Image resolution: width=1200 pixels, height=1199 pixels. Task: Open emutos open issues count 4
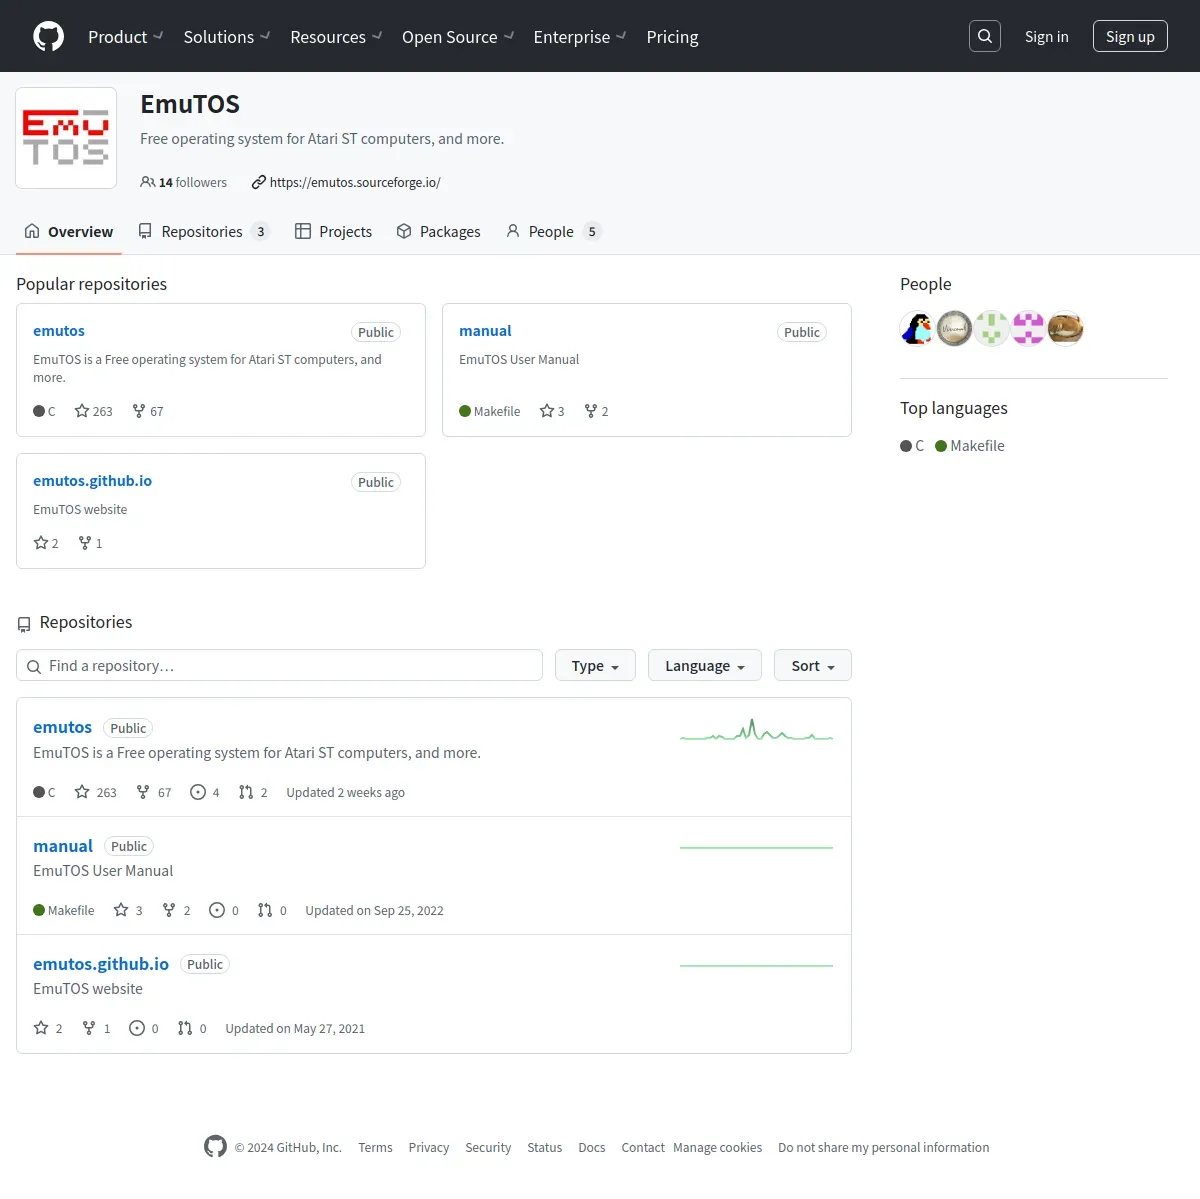205,792
